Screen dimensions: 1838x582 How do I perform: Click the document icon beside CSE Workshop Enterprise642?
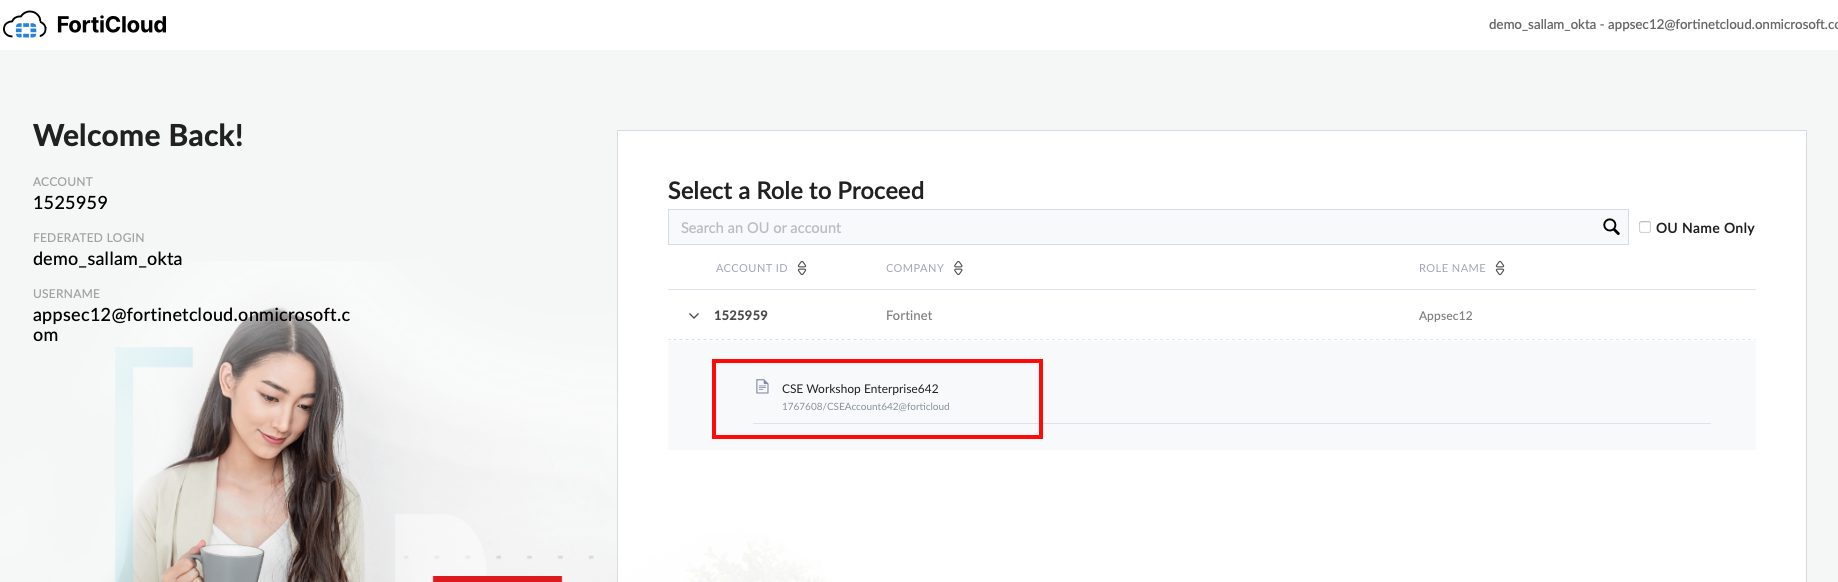(762, 387)
